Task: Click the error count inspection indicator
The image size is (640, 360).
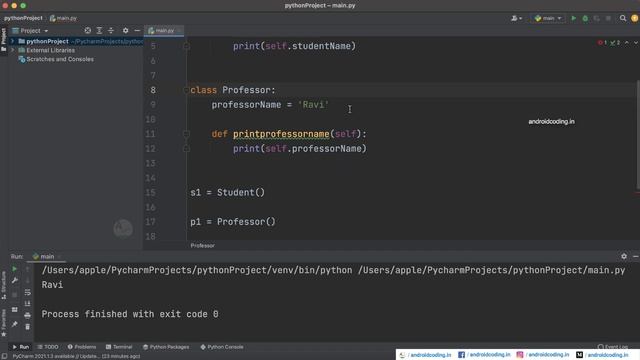Action: (602, 42)
